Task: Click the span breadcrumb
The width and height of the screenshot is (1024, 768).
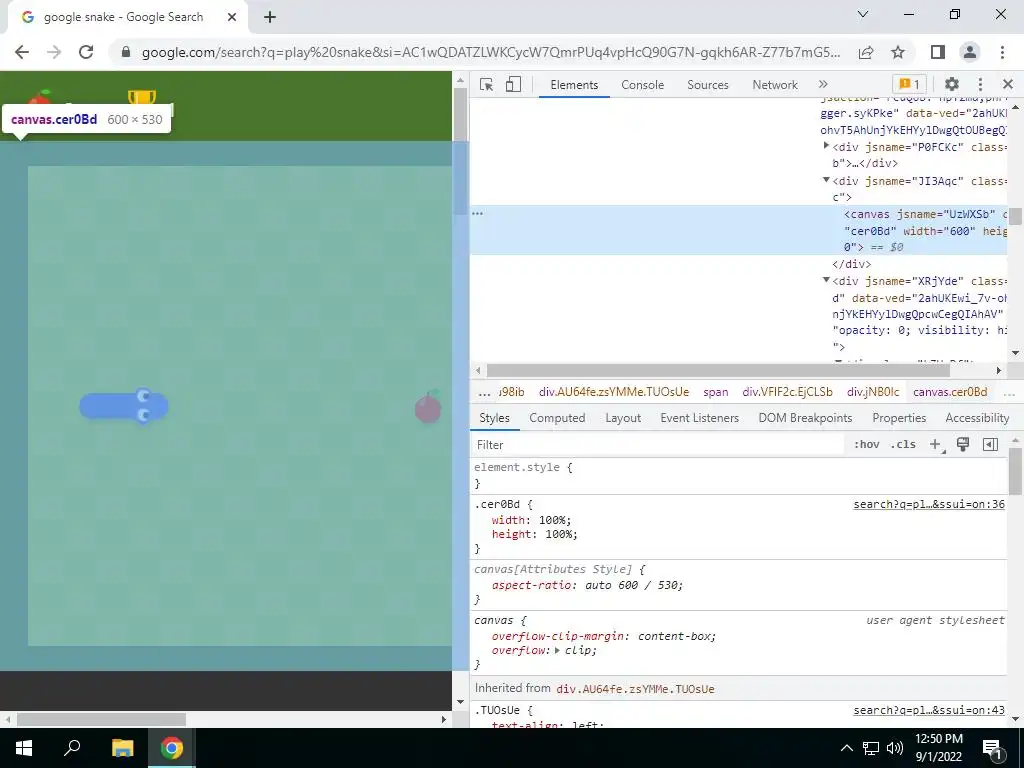Action: (x=716, y=392)
